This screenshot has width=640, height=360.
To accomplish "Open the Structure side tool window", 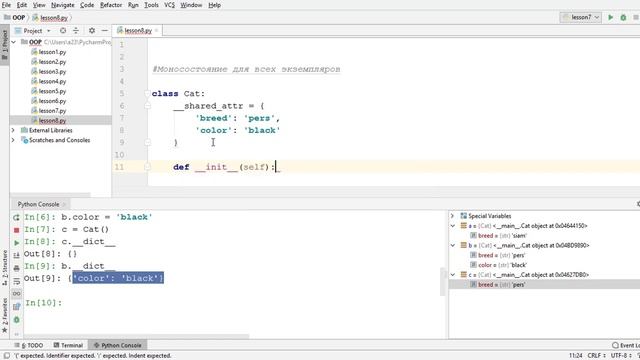I will pos(4,267).
